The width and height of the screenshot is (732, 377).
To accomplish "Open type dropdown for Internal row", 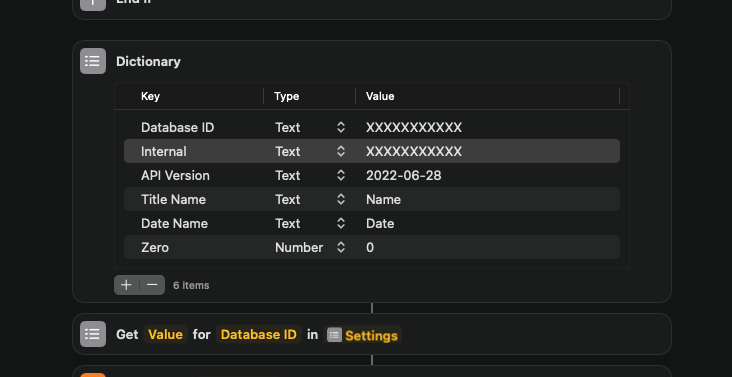I will coord(341,151).
